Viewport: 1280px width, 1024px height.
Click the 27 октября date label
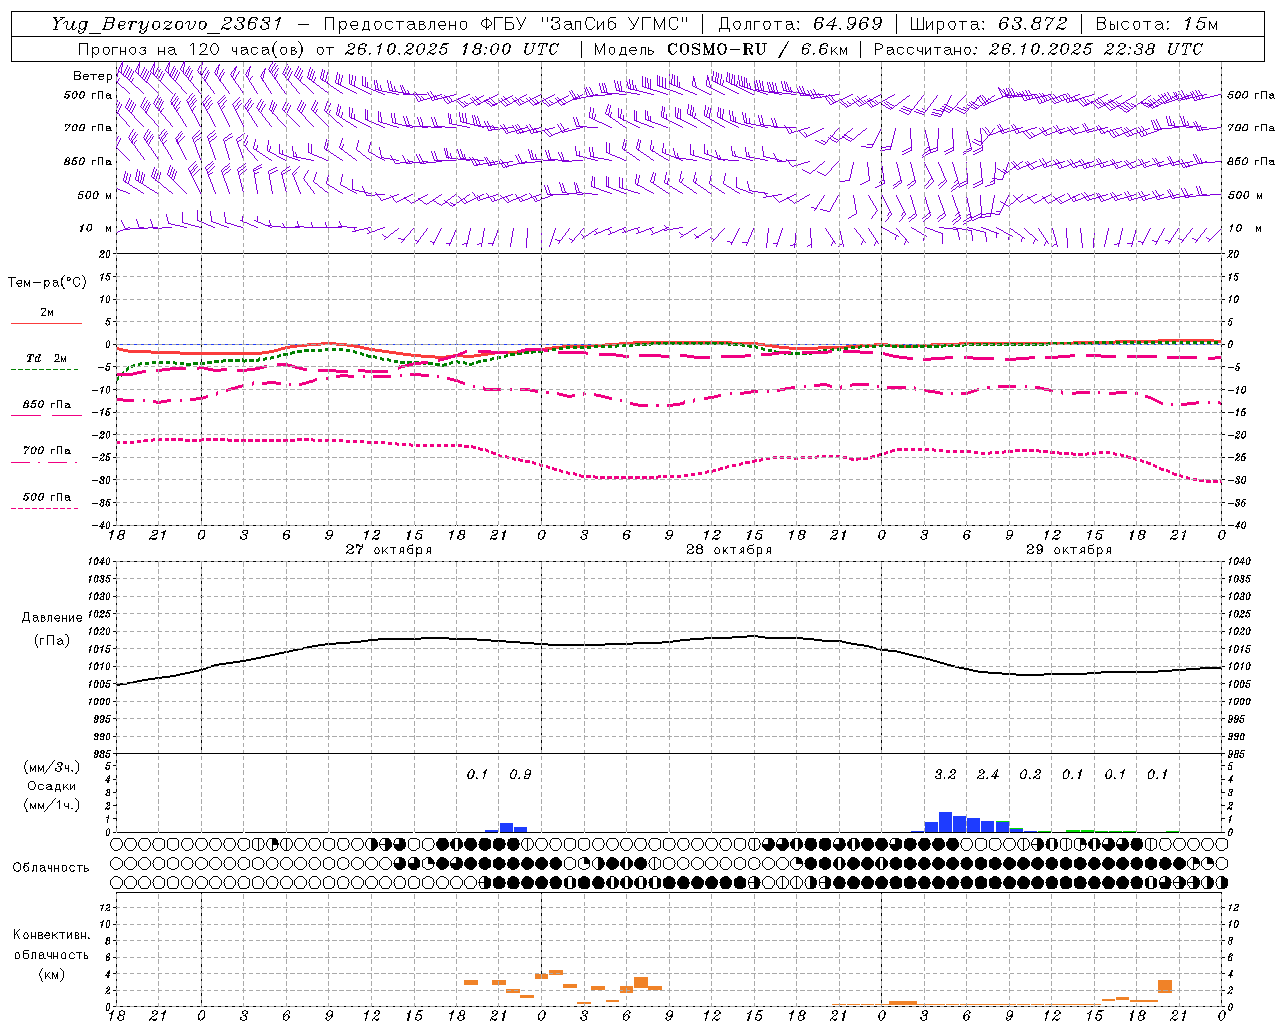point(389,550)
